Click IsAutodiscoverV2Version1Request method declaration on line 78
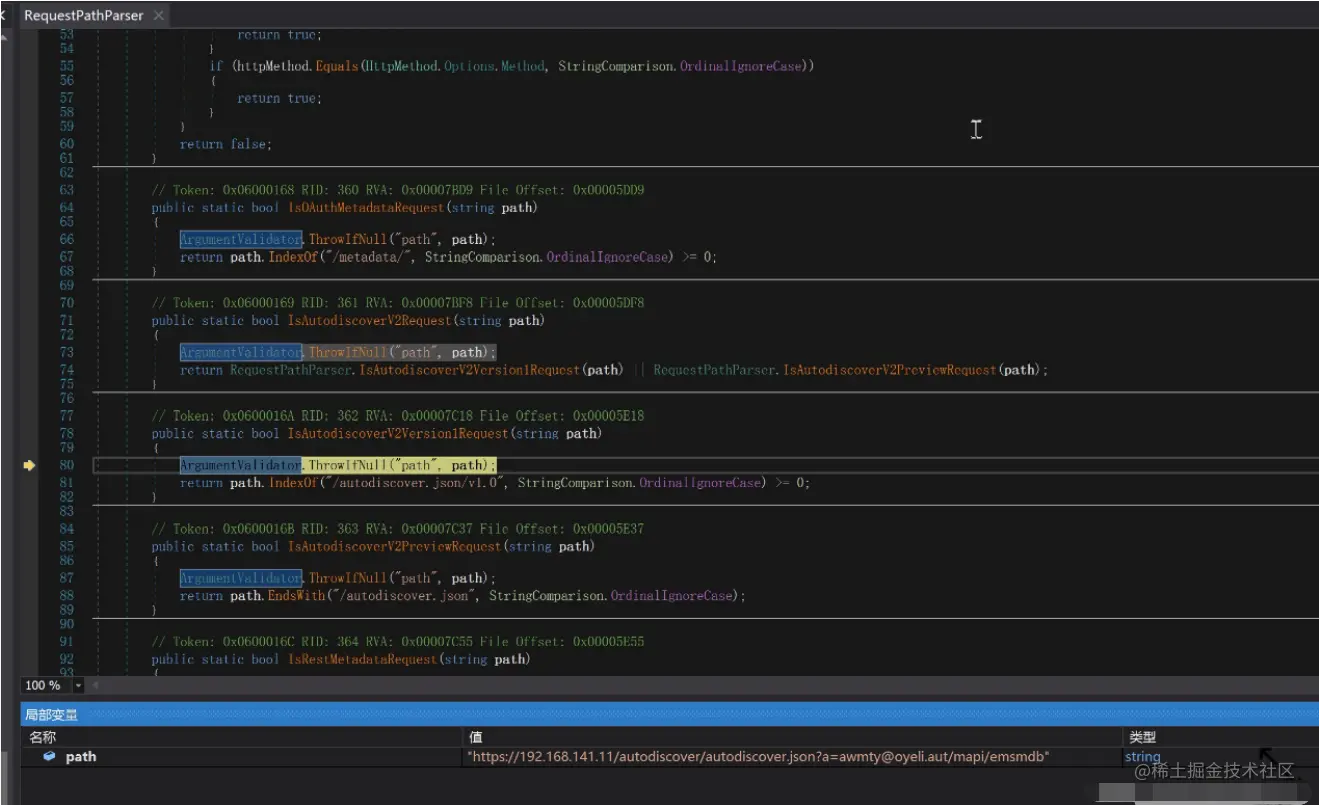 pyautogui.click(x=399, y=434)
